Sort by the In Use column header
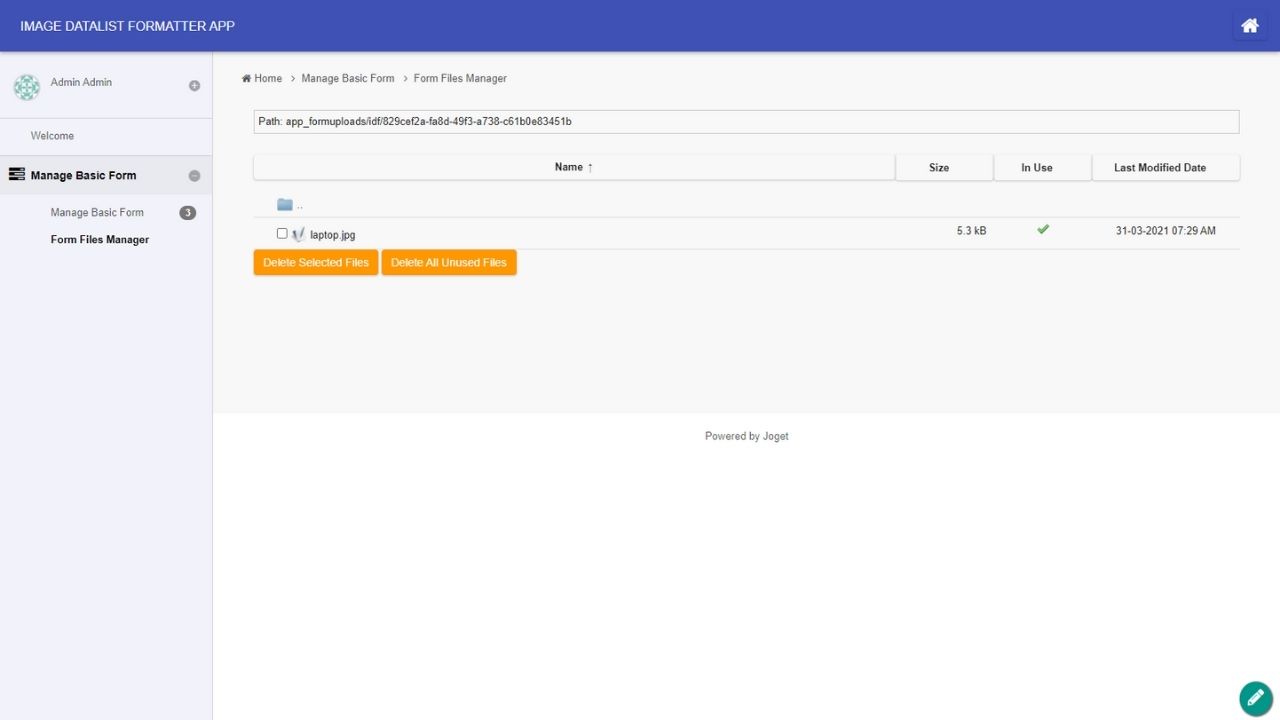1280x720 pixels. [1042, 168]
